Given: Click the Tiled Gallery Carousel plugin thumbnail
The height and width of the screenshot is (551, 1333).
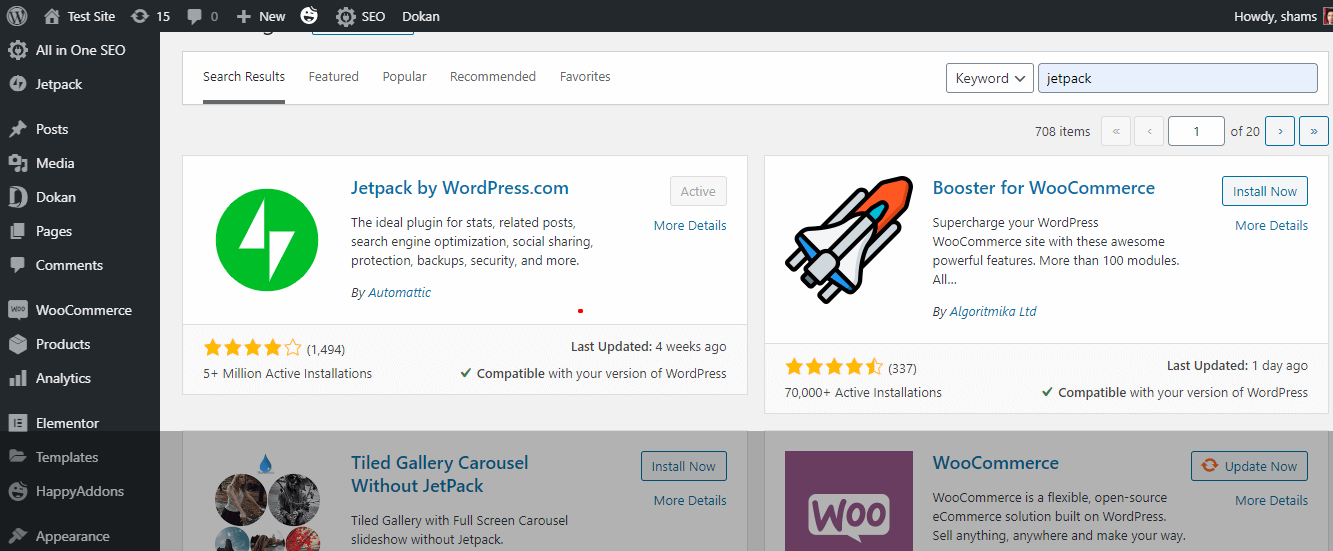Looking at the screenshot, I should tap(267, 501).
